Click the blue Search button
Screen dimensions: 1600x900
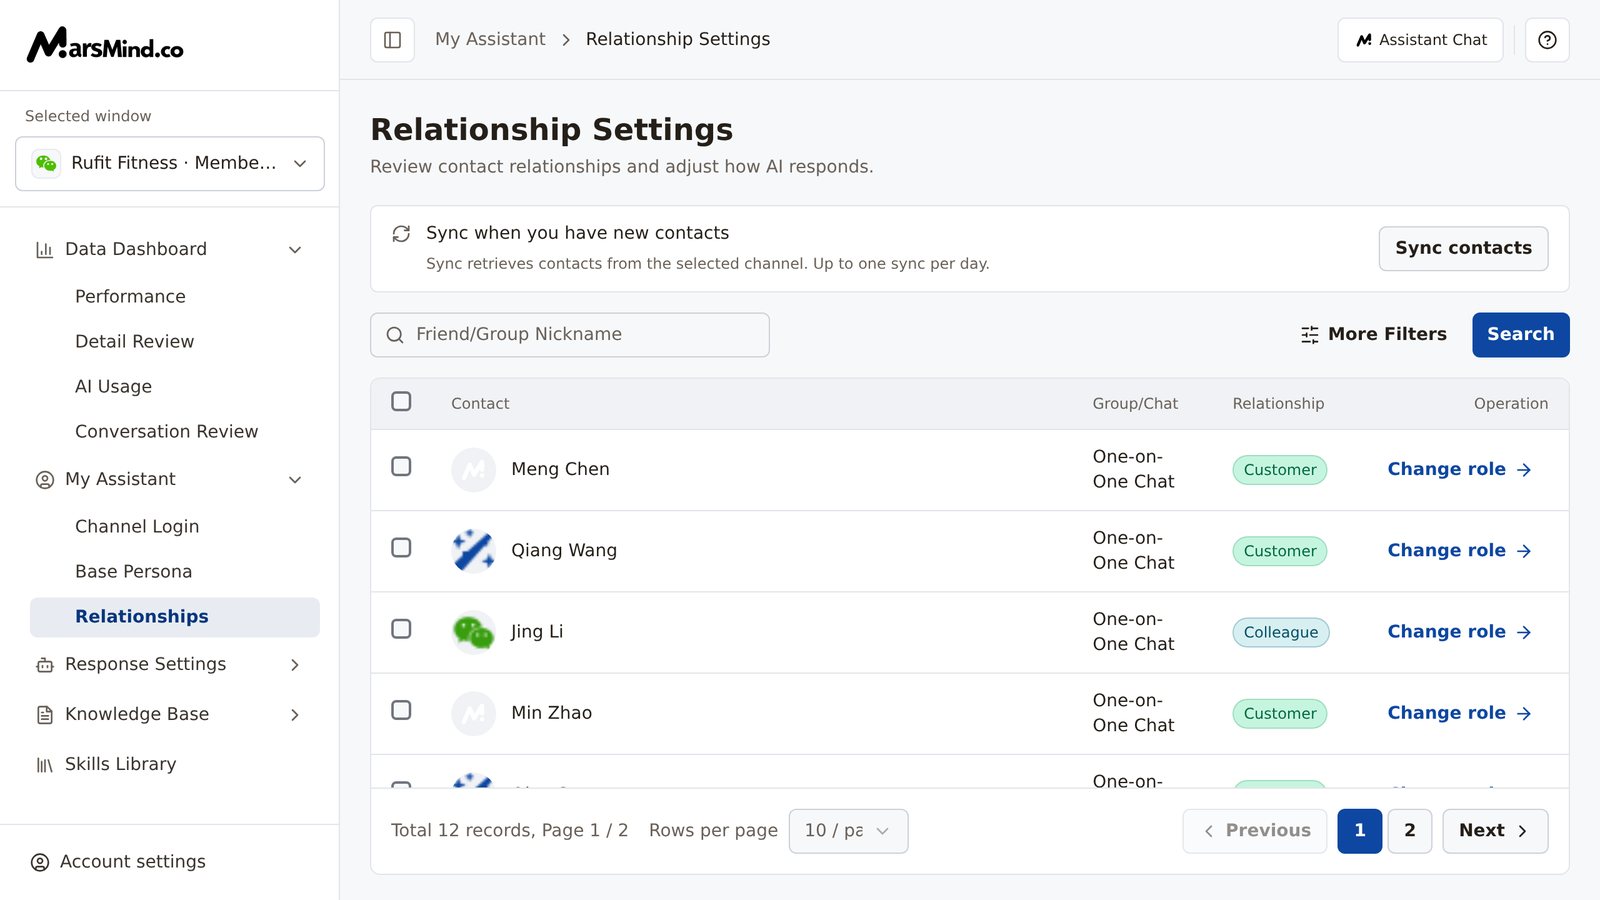tap(1520, 335)
